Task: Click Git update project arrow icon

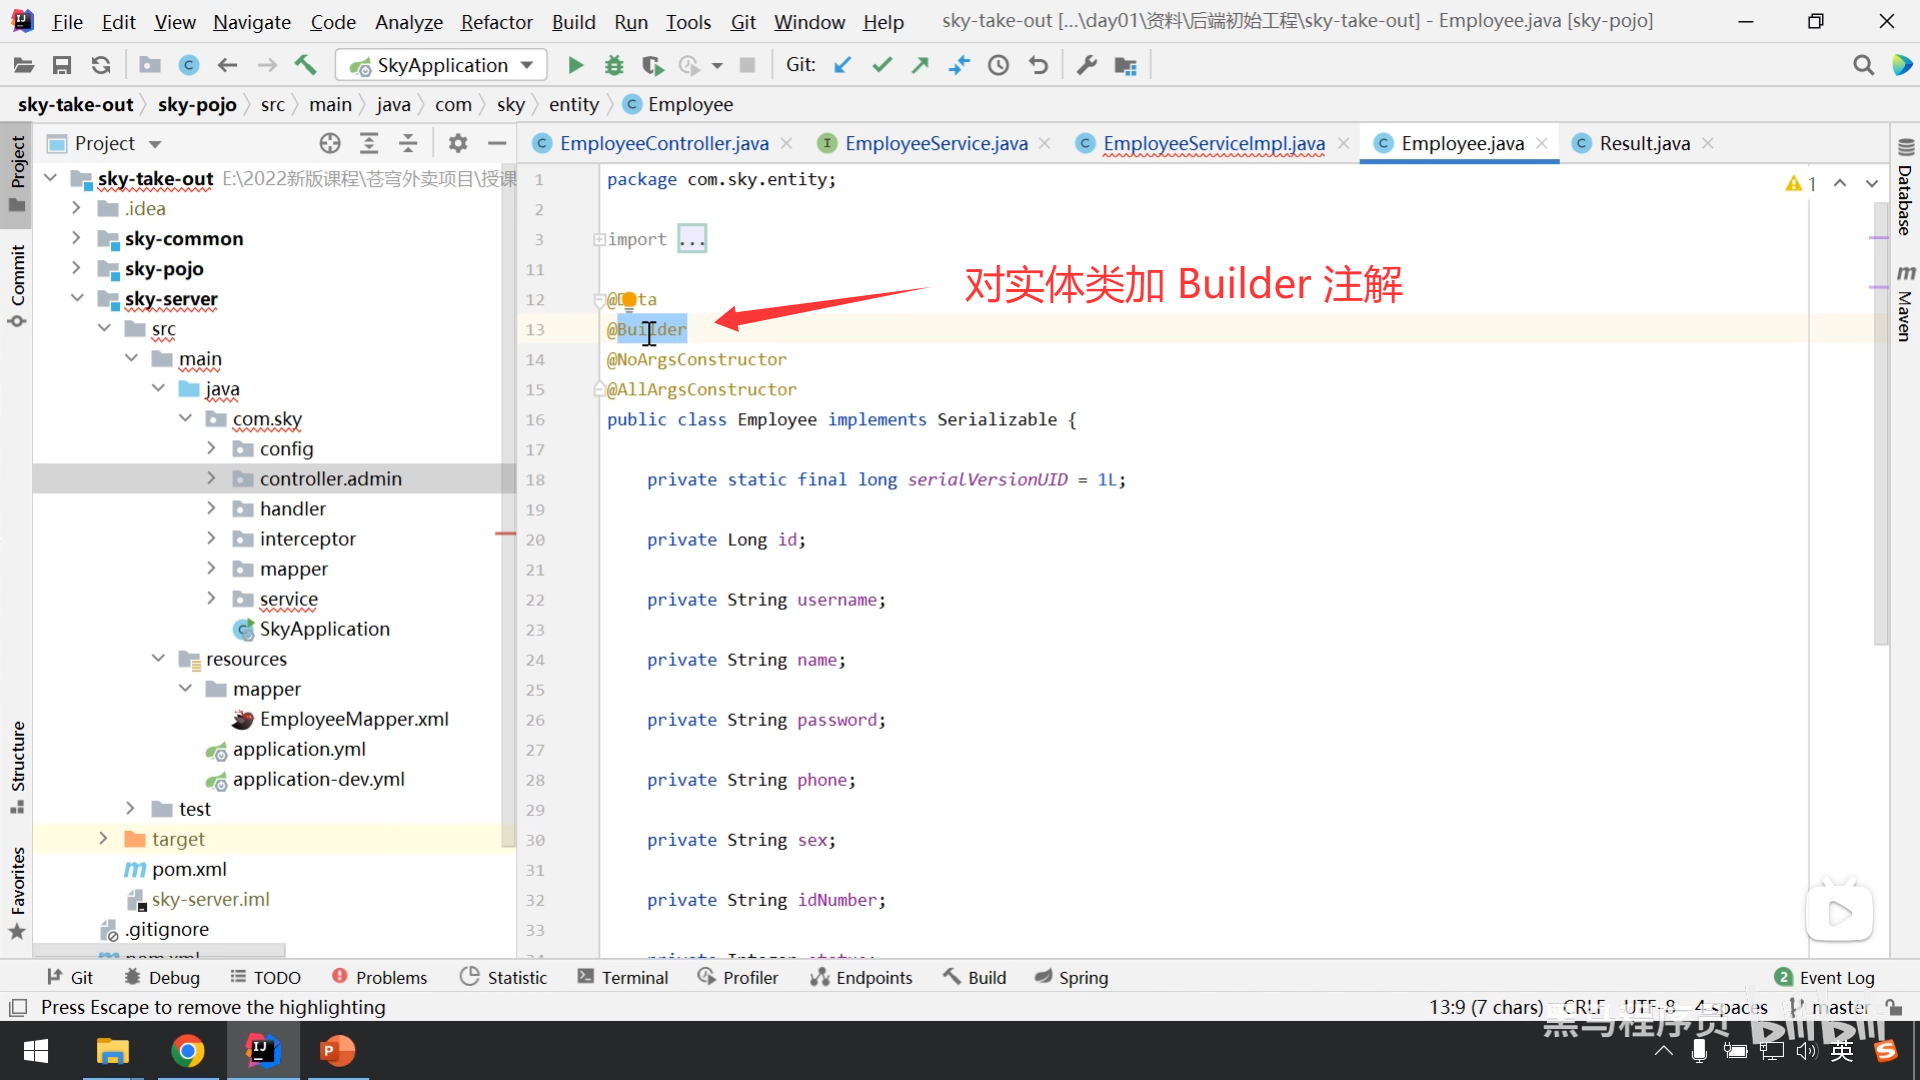Action: (843, 65)
